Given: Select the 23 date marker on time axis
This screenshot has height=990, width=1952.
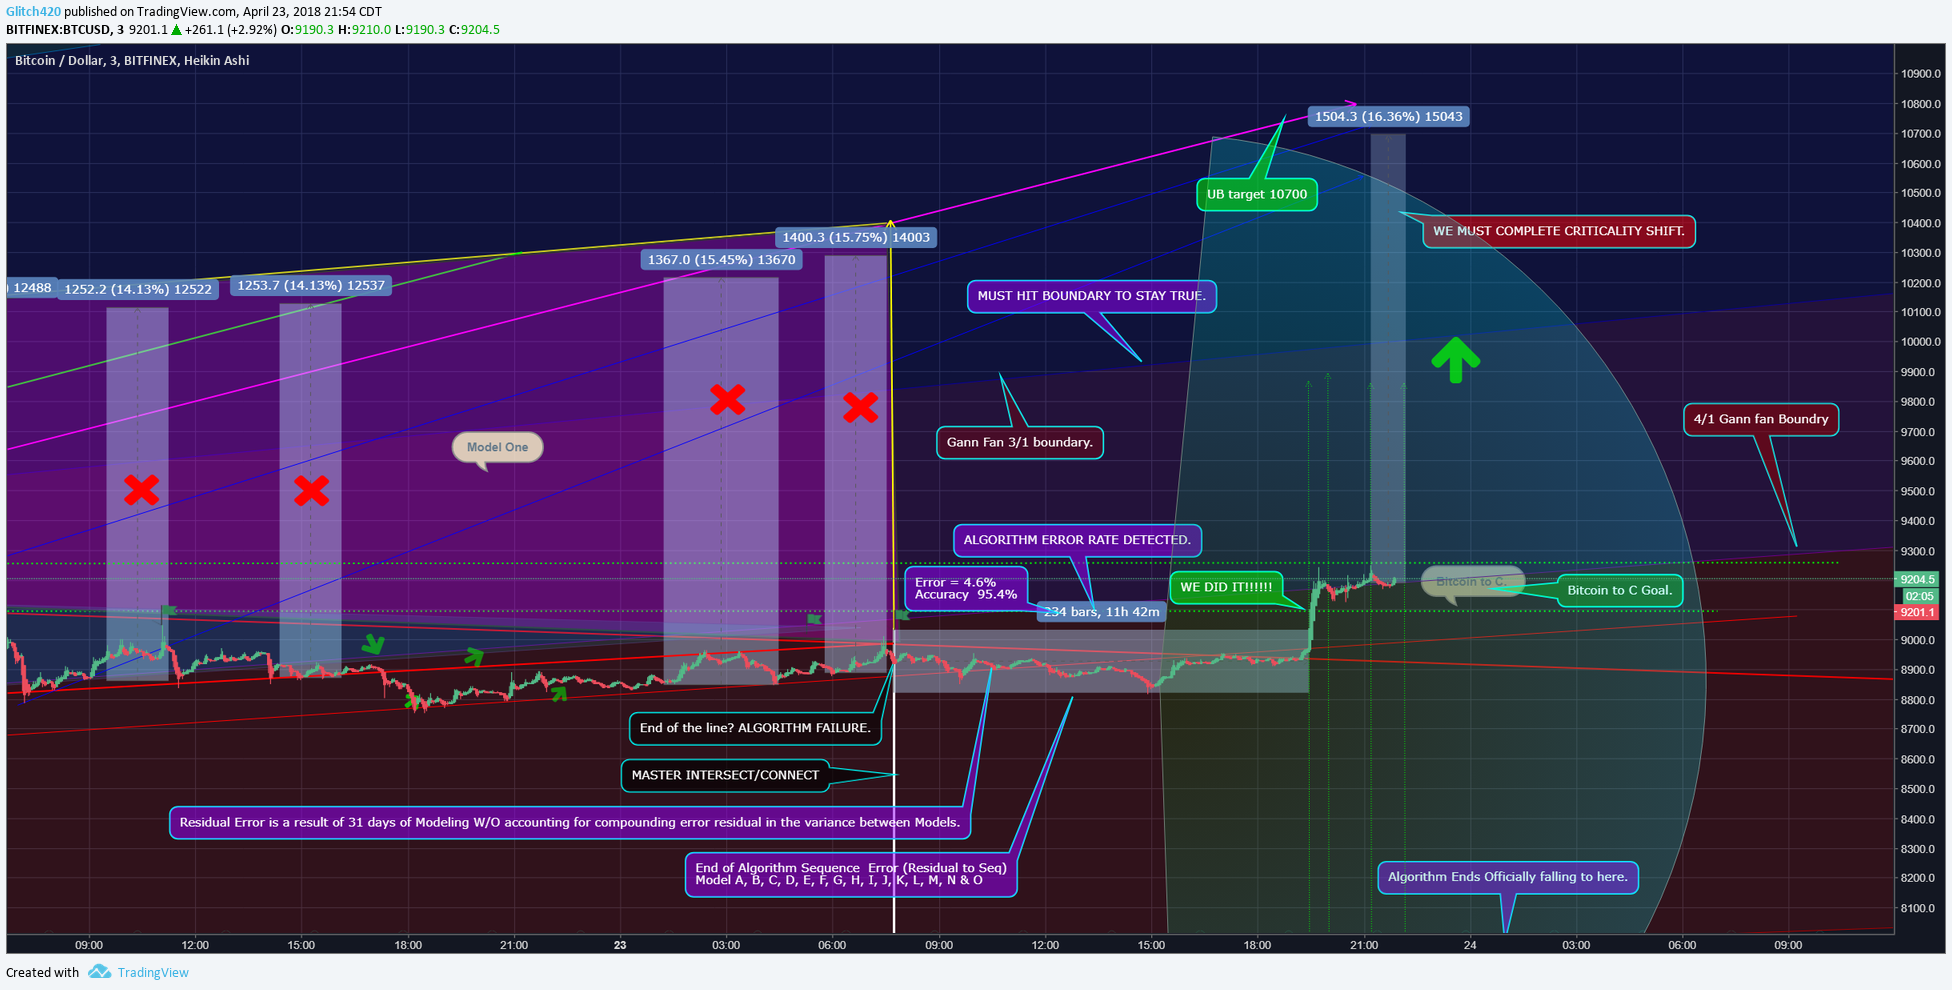Looking at the screenshot, I should click(x=620, y=945).
